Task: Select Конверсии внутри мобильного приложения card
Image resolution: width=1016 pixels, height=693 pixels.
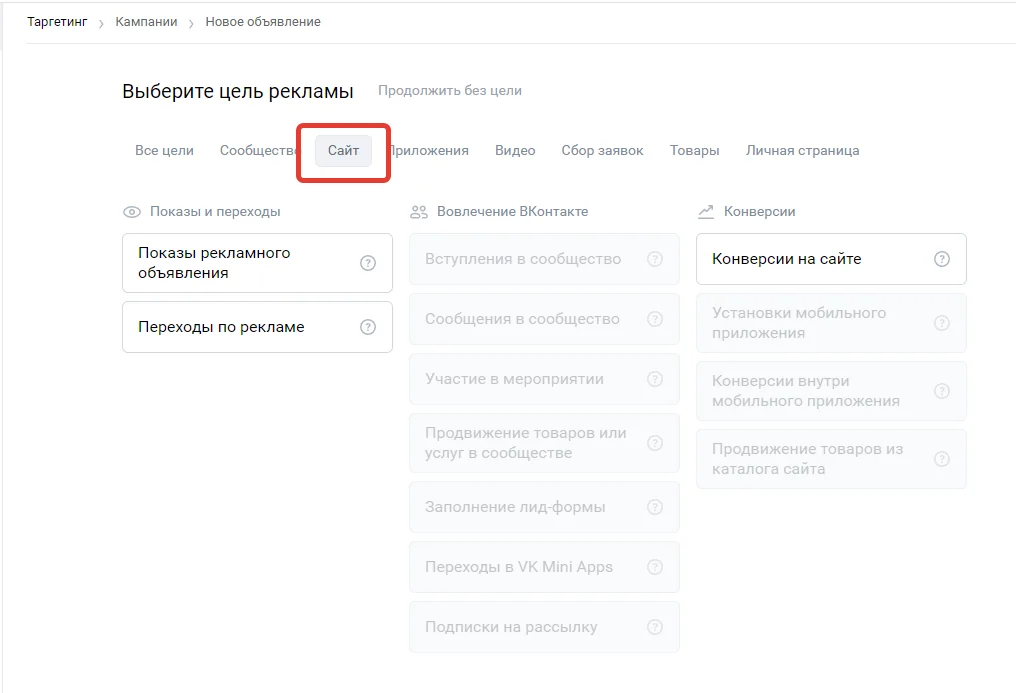Action: coord(831,391)
